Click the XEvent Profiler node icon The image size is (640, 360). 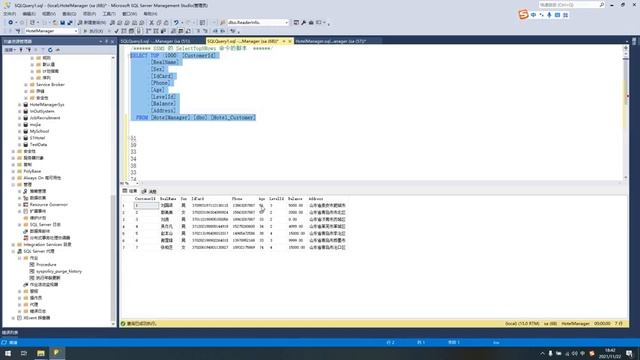[19, 318]
